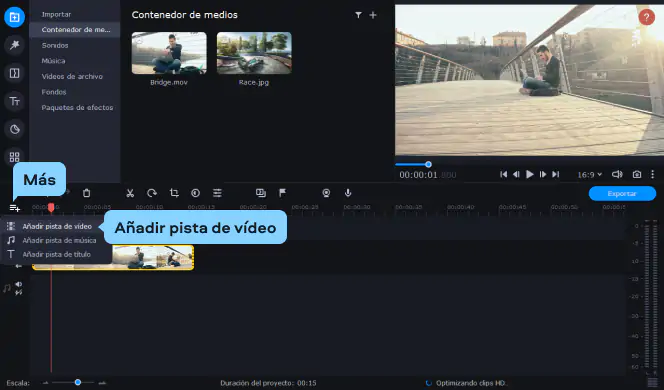This screenshot has height=390, width=664.
Task: Select the Crop tool
Action: click(174, 193)
